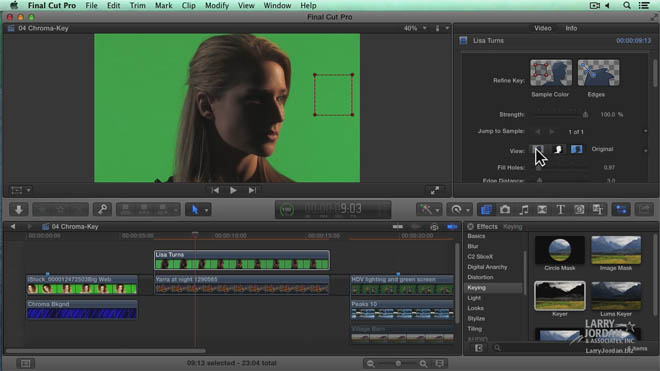Open the Enhancements magic wand menu

click(x=428, y=209)
